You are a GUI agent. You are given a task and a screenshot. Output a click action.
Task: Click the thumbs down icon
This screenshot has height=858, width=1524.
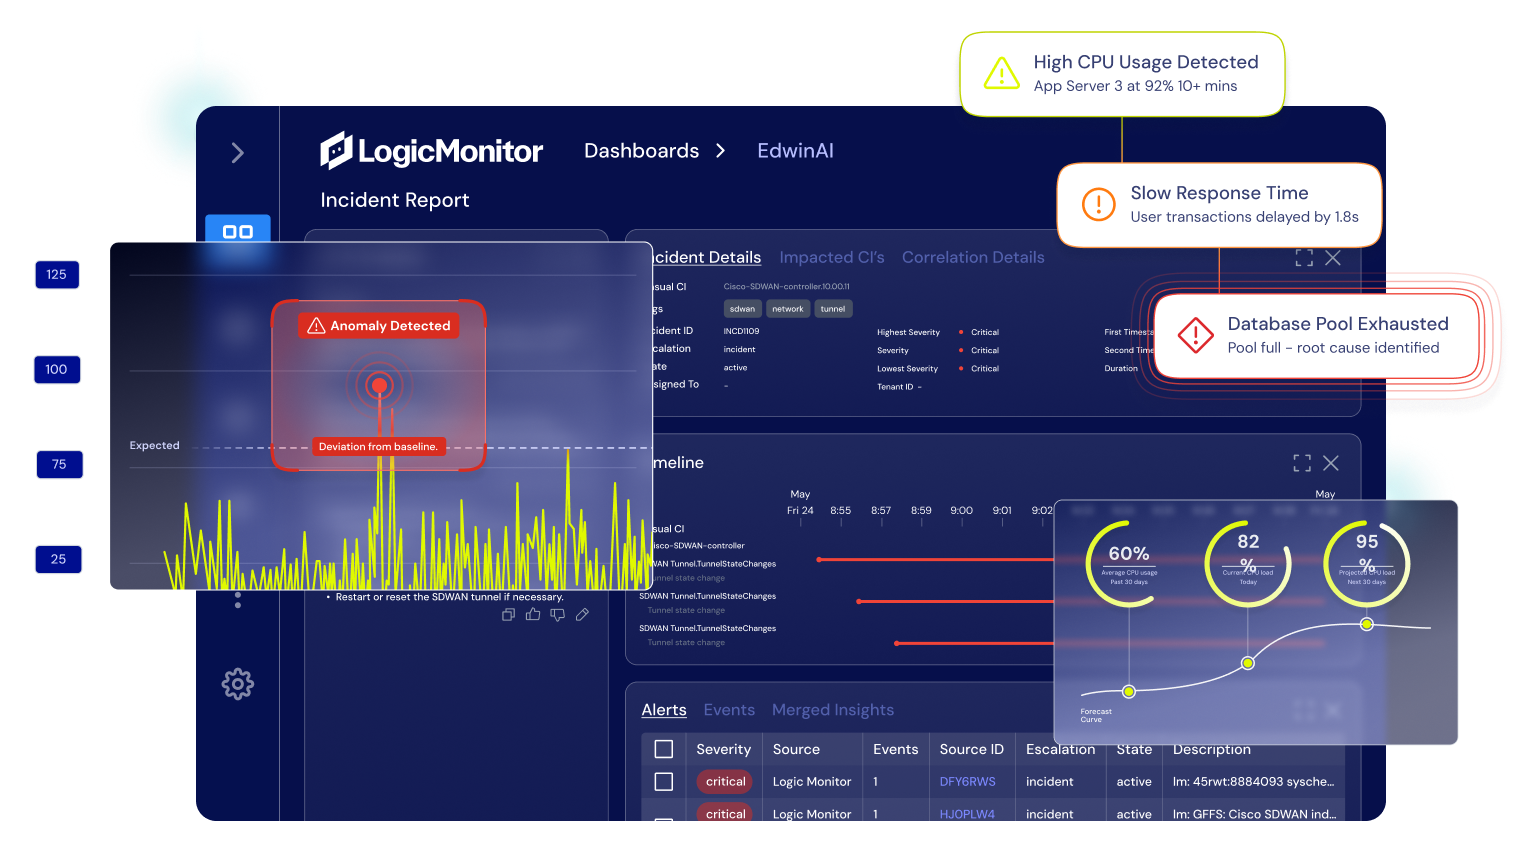pyautogui.click(x=558, y=615)
